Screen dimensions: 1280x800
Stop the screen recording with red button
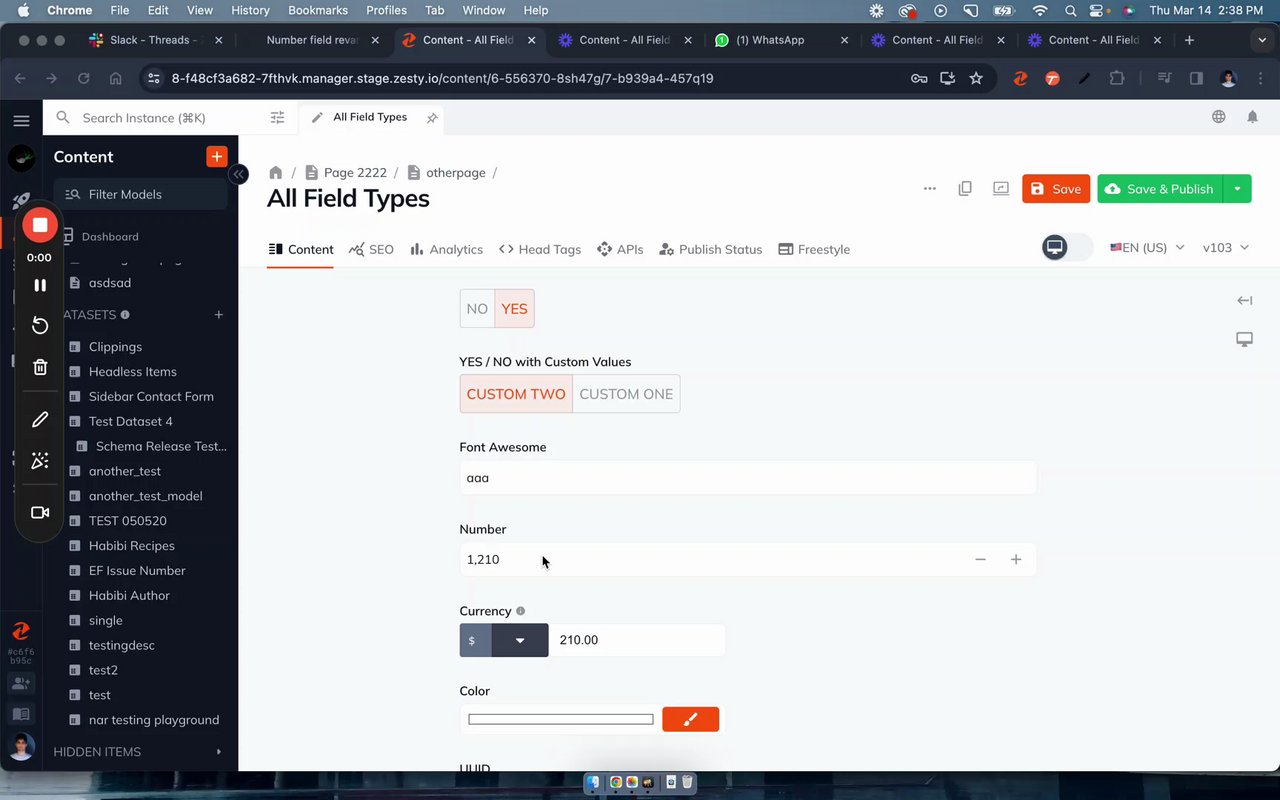coord(40,225)
